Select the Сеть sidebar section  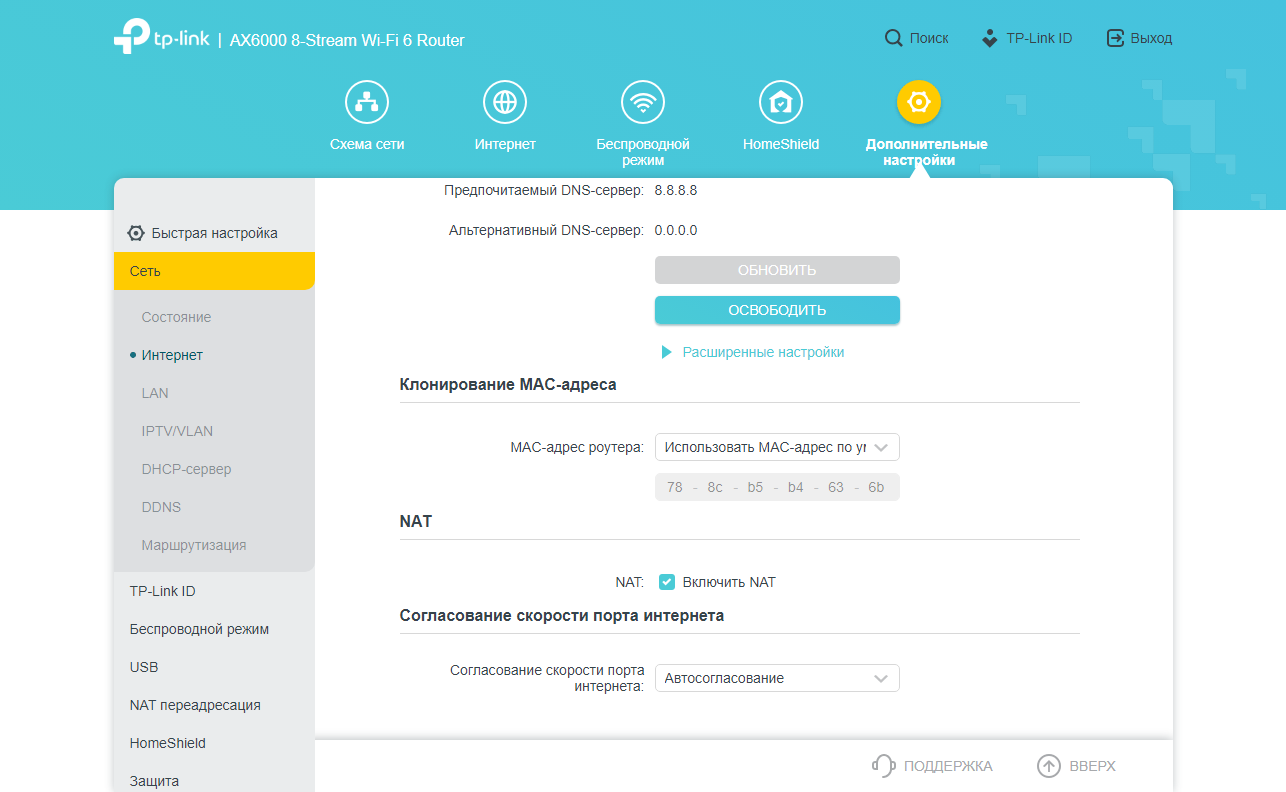point(214,271)
